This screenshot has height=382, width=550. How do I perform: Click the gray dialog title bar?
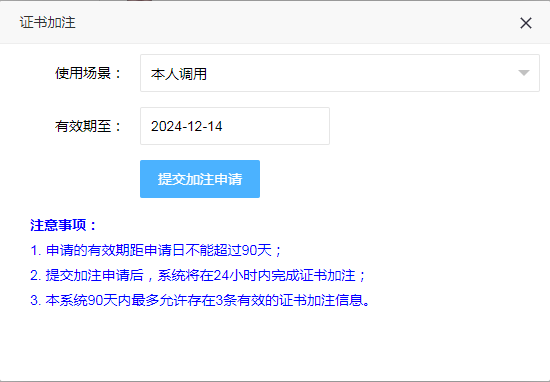click(275, 22)
